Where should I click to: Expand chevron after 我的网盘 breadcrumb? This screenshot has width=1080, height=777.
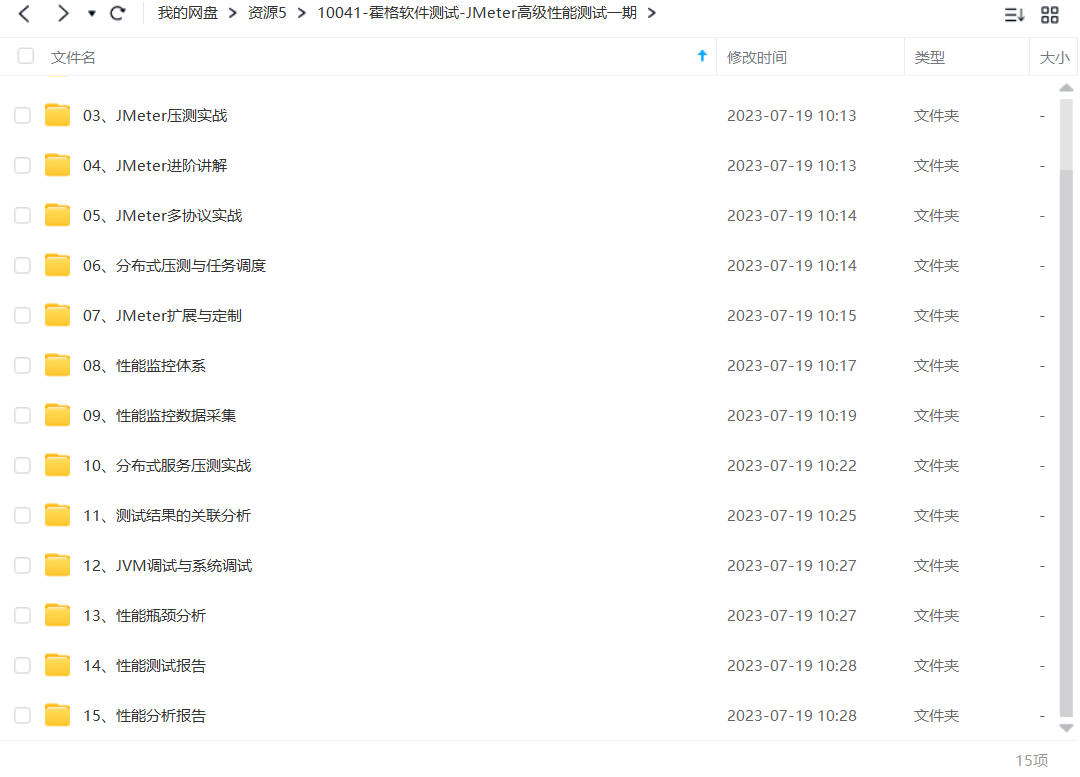[233, 13]
